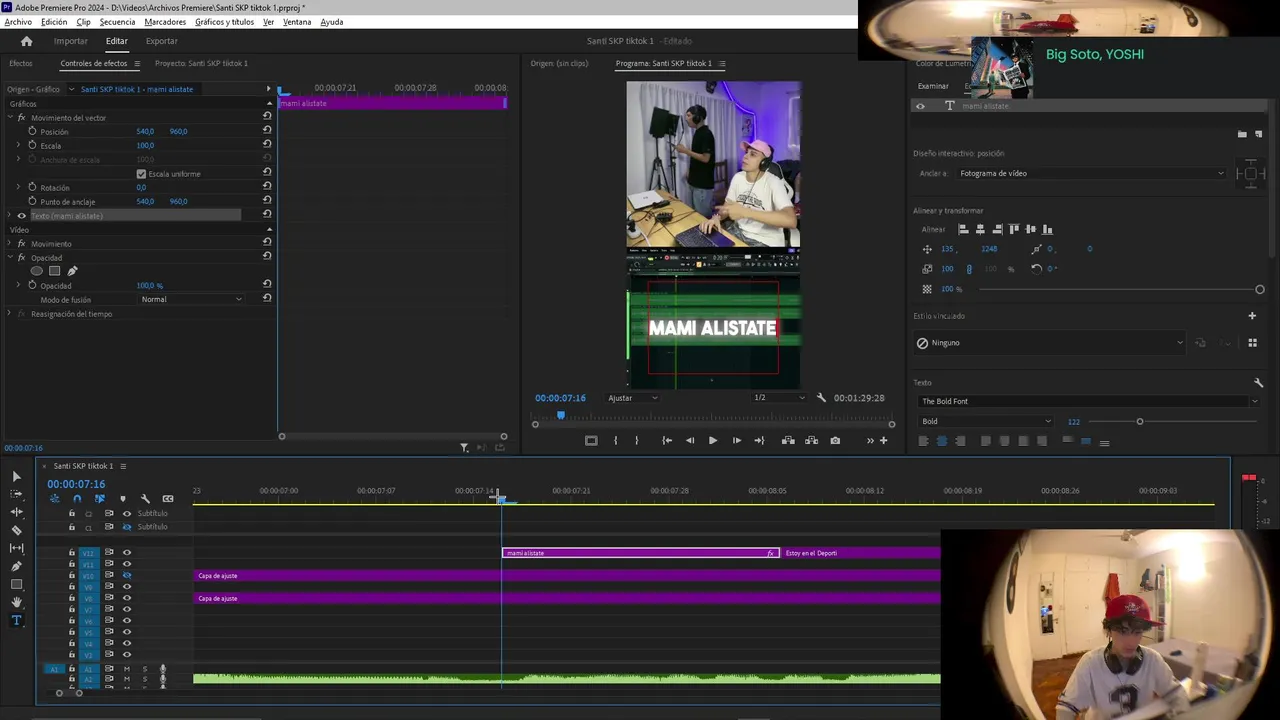
Task: Click the Home icon in the top bar
Action: tap(26, 41)
